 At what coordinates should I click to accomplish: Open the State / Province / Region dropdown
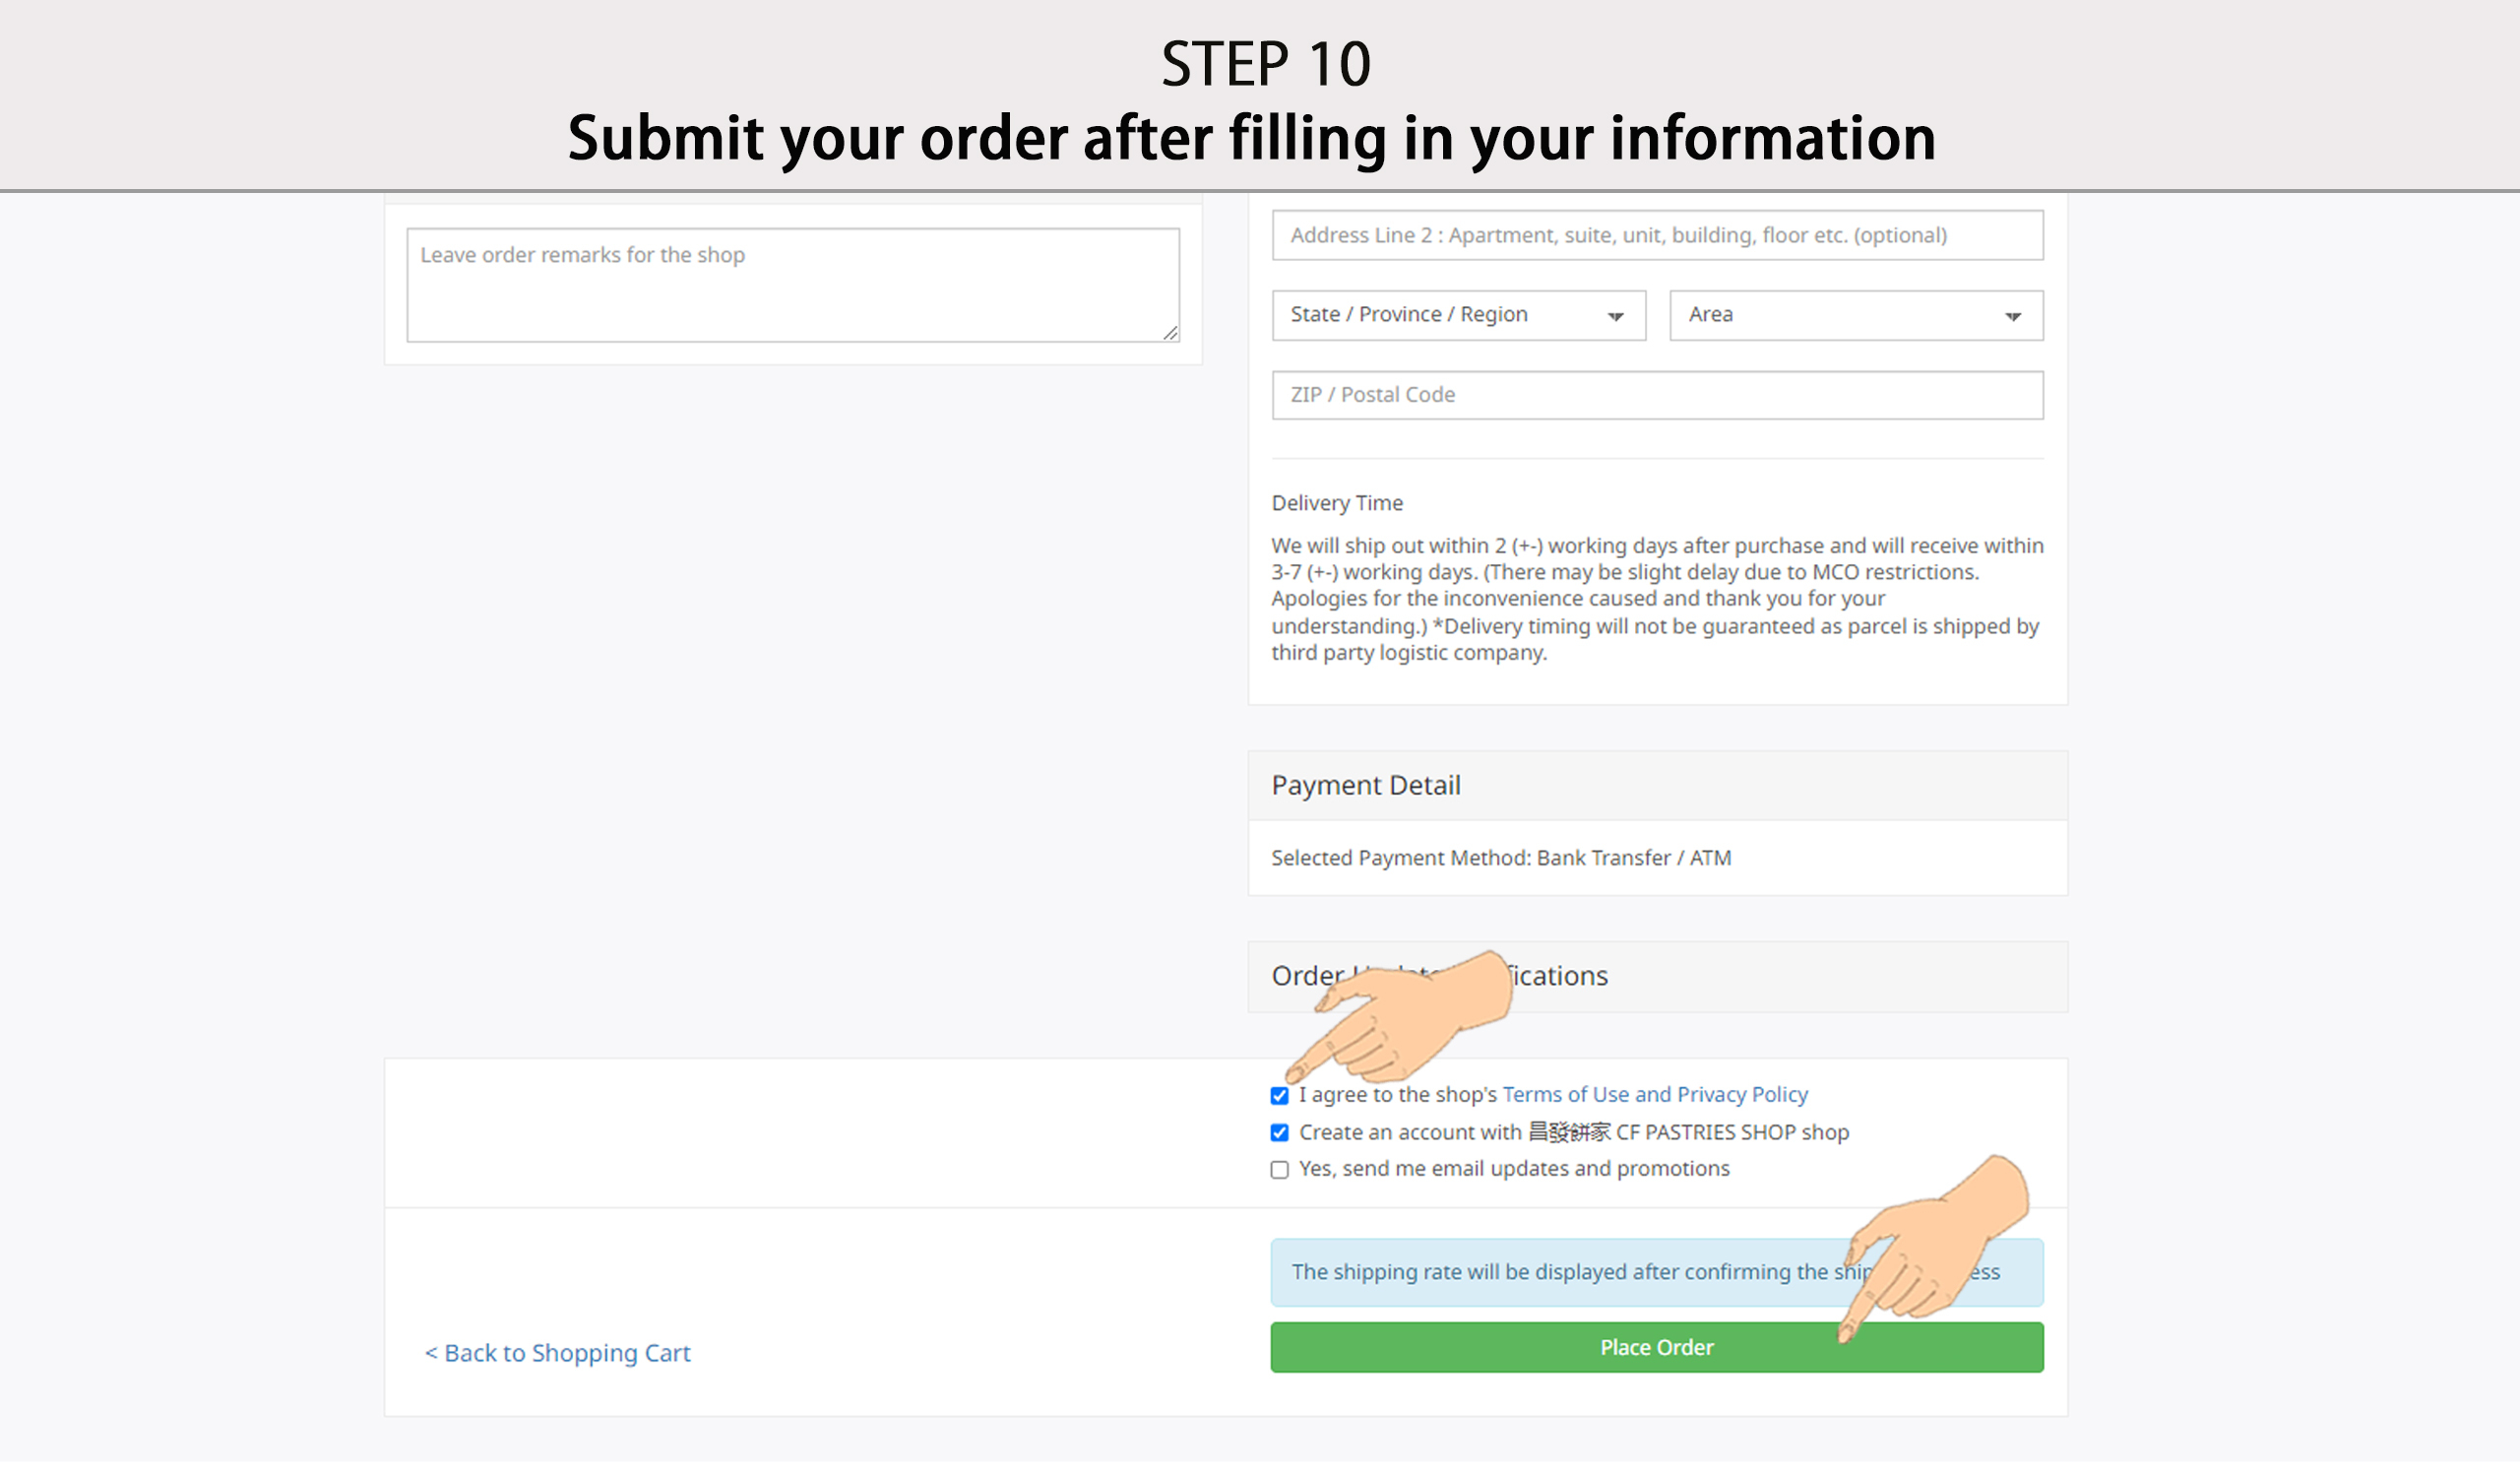(1458, 316)
